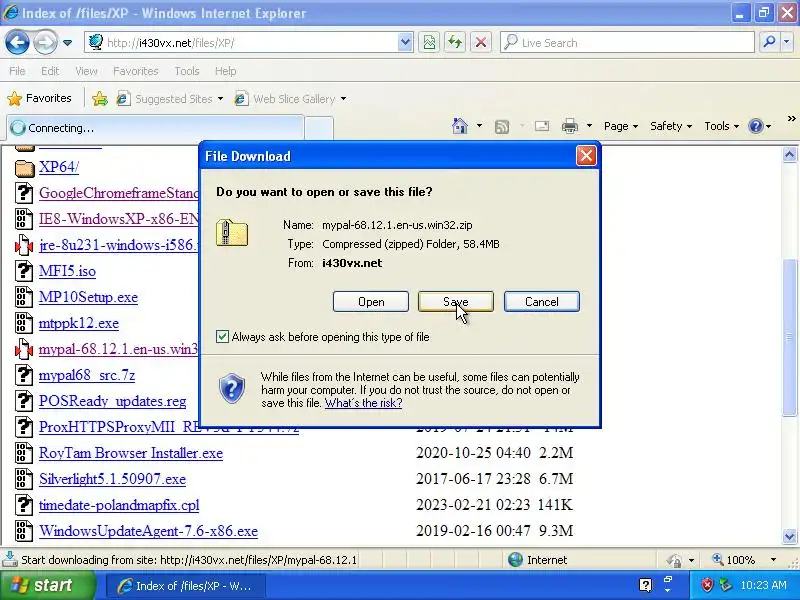Click the Silverlight5.1.50907.exe link
This screenshot has height=600, width=800.
coord(112,479)
